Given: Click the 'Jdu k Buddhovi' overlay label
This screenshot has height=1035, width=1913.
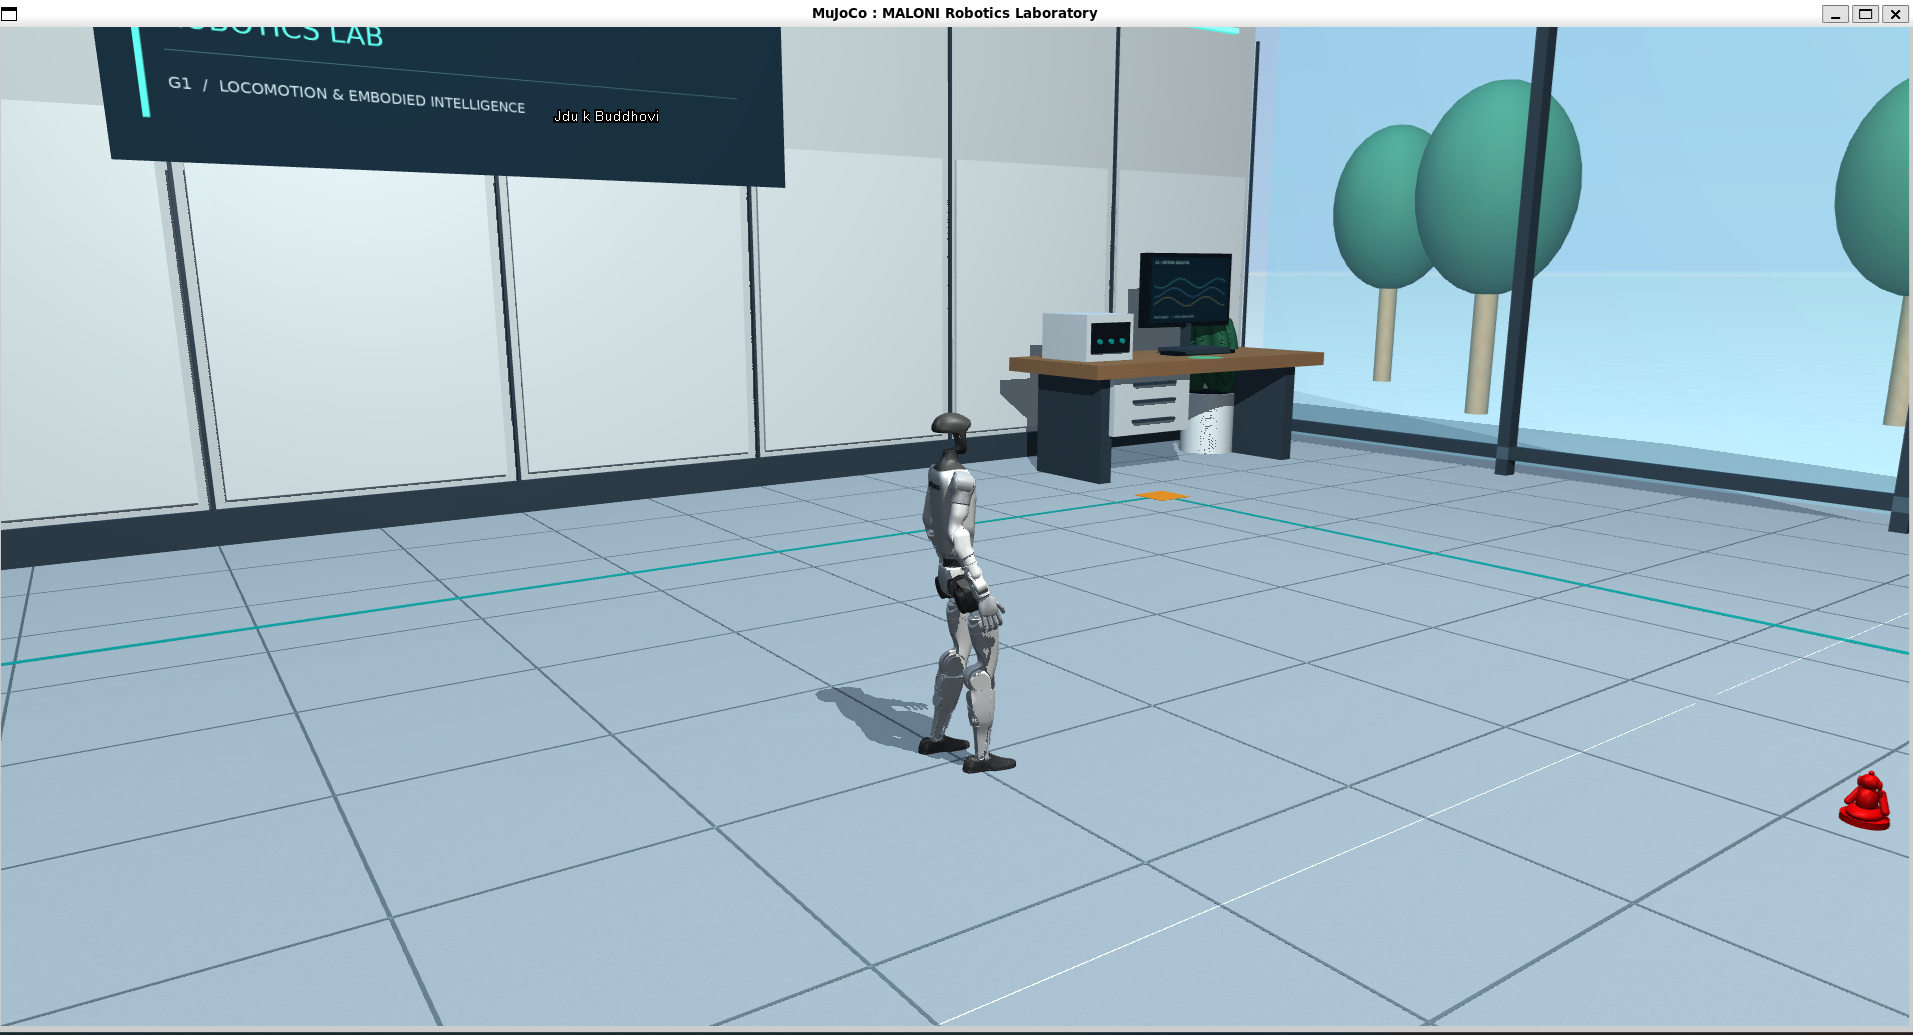Looking at the screenshot, I should pyautogui.click(x=606, y=116).
